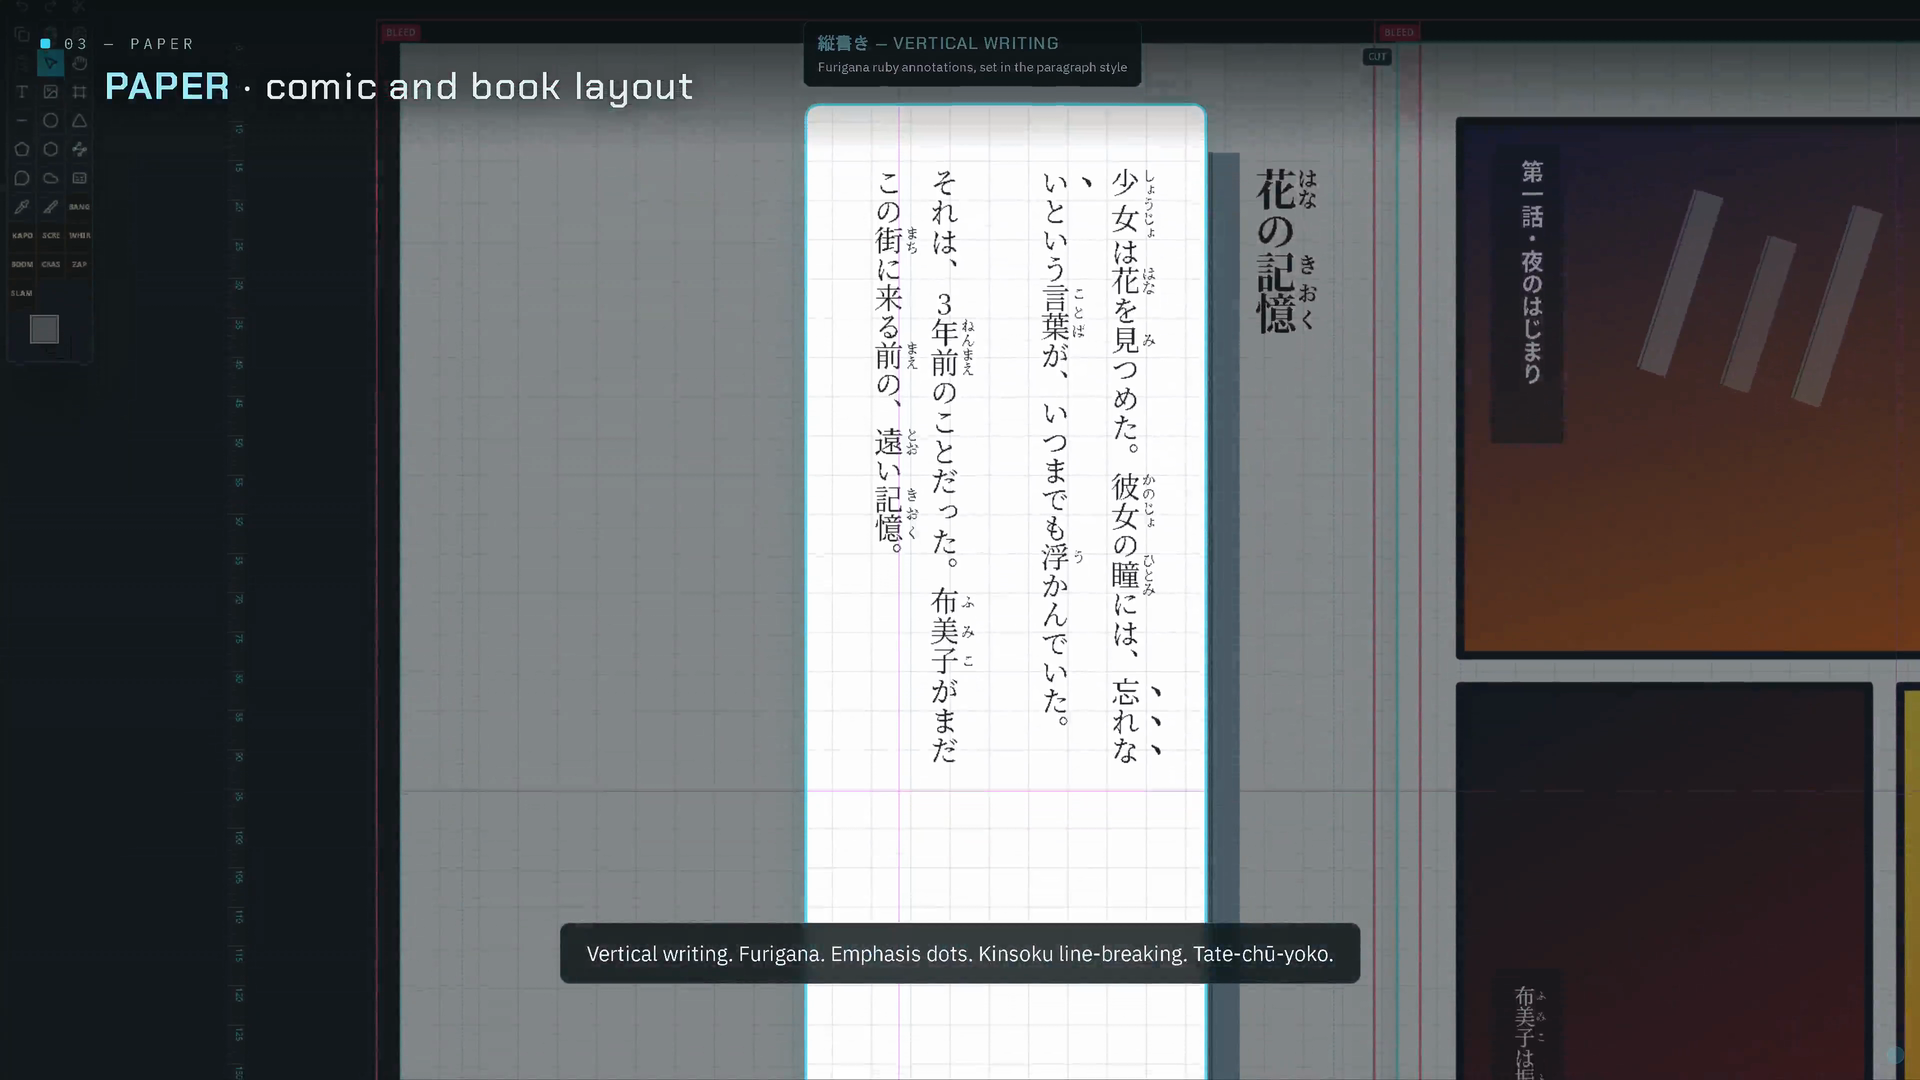The image size is (1920, 1080).
Task: Click the left BLEED guide label
Action: coord(400,33)
